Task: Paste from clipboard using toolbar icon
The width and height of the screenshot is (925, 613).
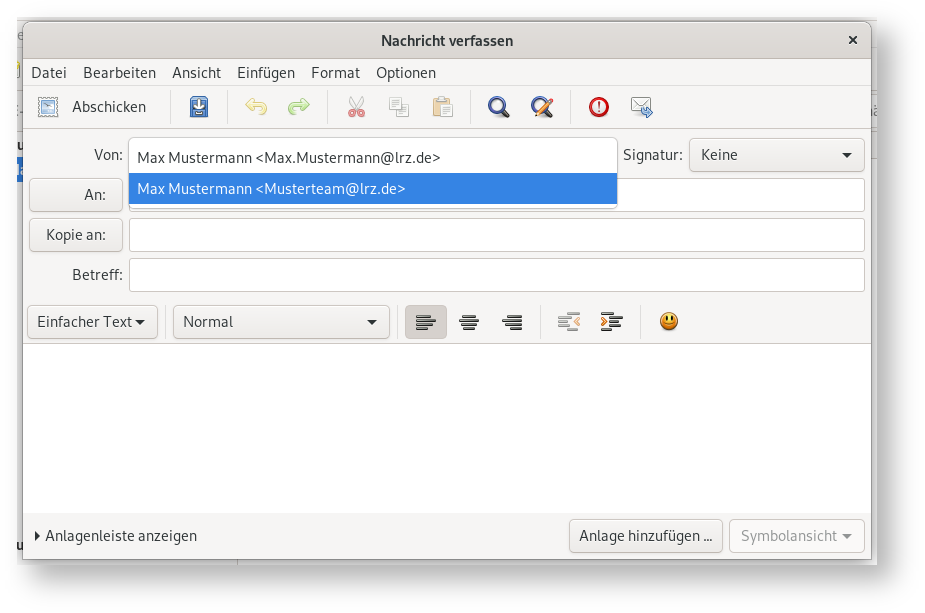Action: 442,107
